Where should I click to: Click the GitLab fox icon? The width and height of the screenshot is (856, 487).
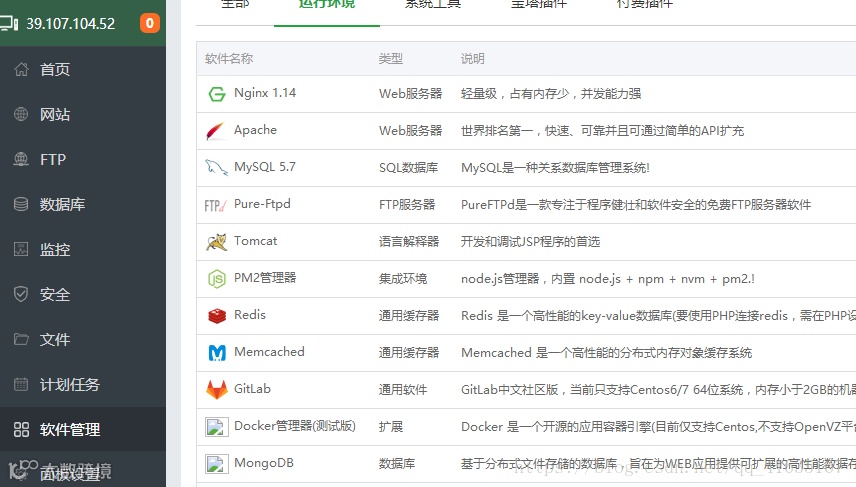[x=217, y=389]
